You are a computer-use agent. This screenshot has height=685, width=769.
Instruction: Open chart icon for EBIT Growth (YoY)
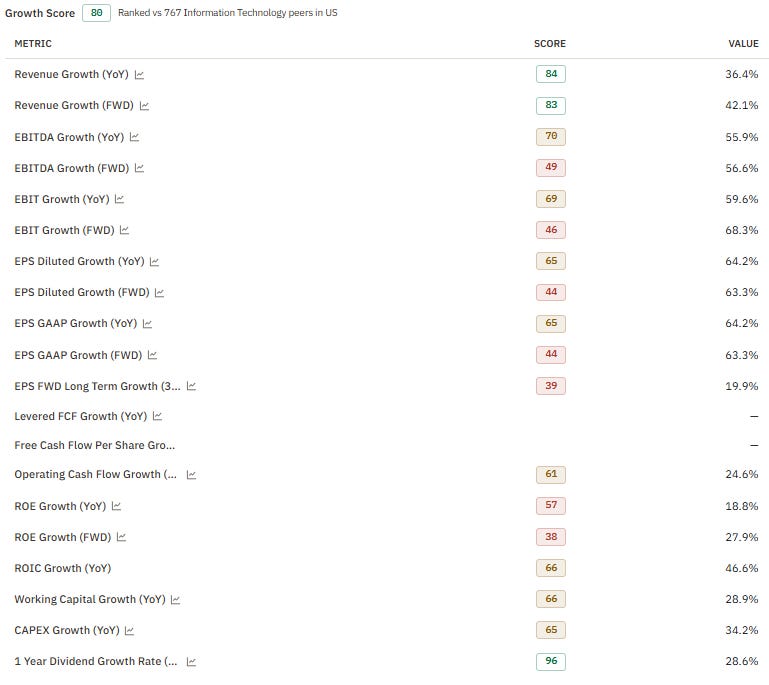119,199
